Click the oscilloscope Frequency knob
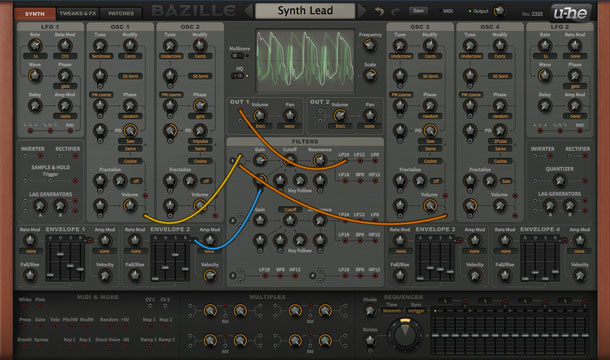Image resolution: width=610 pixels, height=360 pixels. 370,46
